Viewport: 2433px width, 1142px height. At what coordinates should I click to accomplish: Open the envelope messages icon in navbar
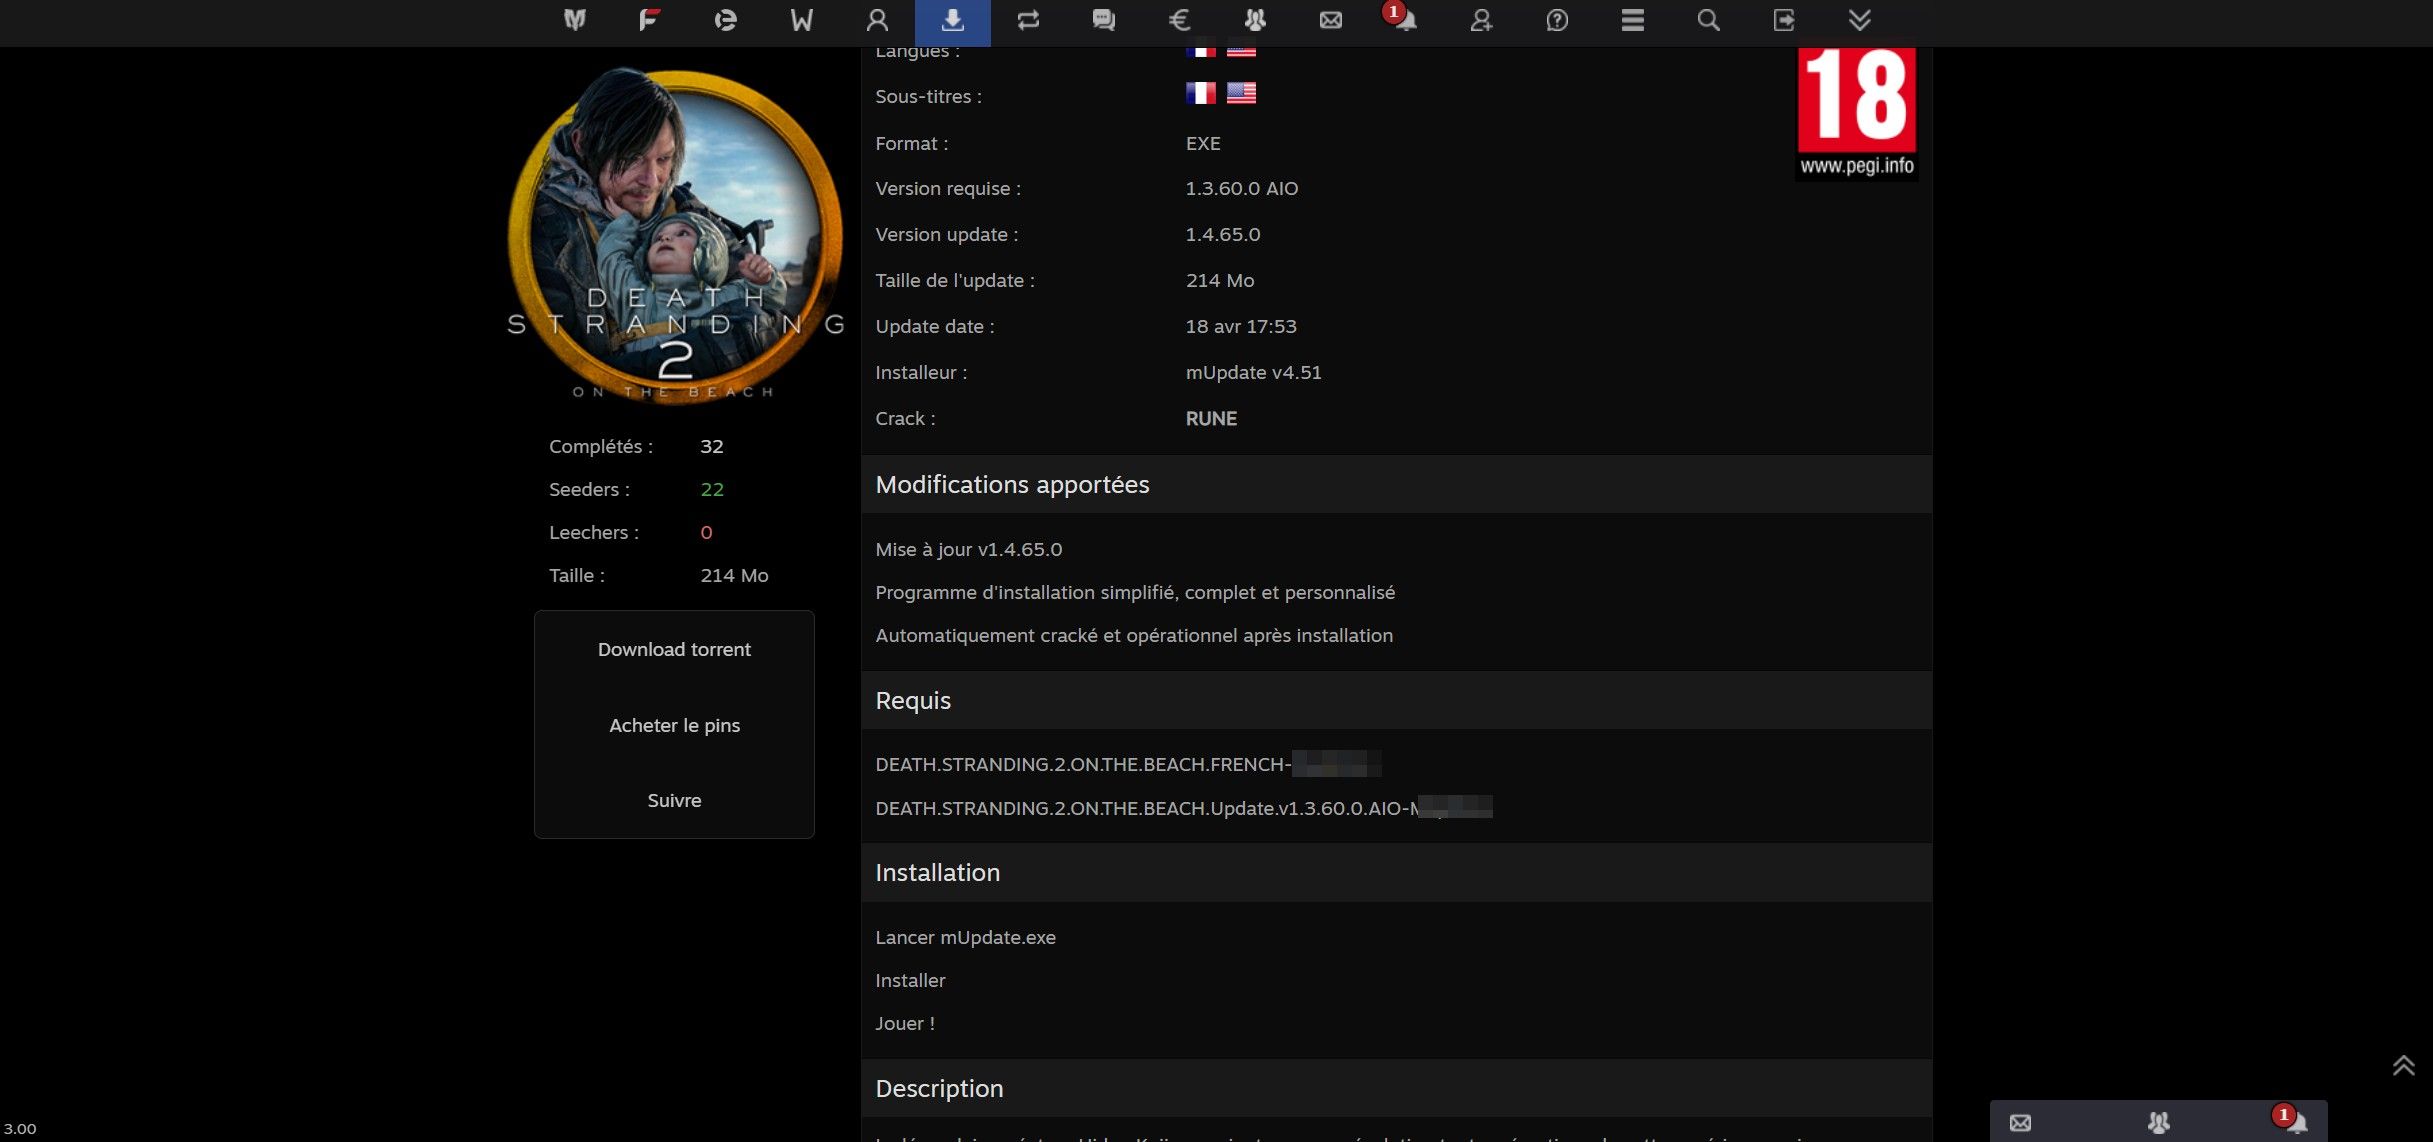coord(1330,20)
